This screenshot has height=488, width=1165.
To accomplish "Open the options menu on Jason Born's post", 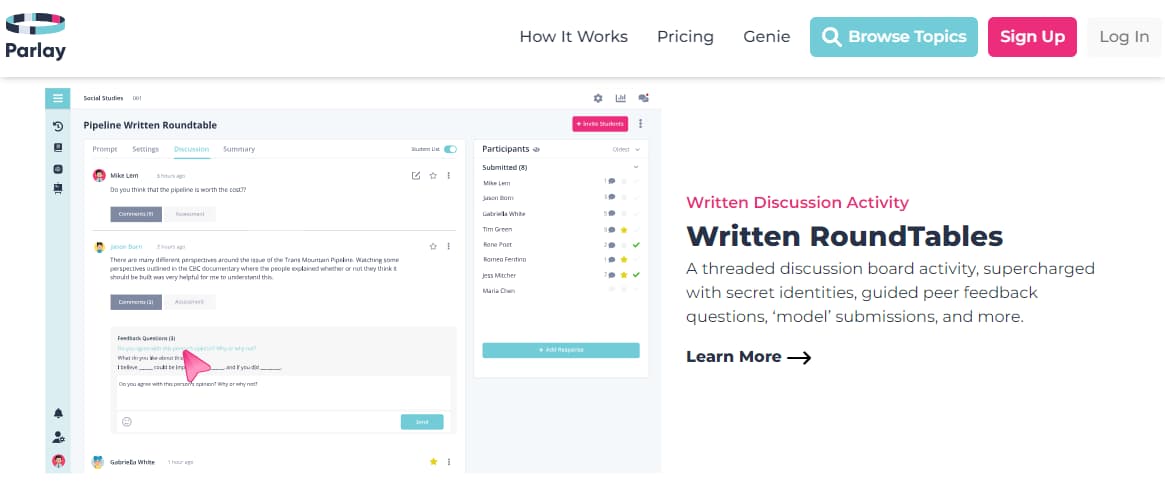I will pyautogui.click(x=448, y=246).
